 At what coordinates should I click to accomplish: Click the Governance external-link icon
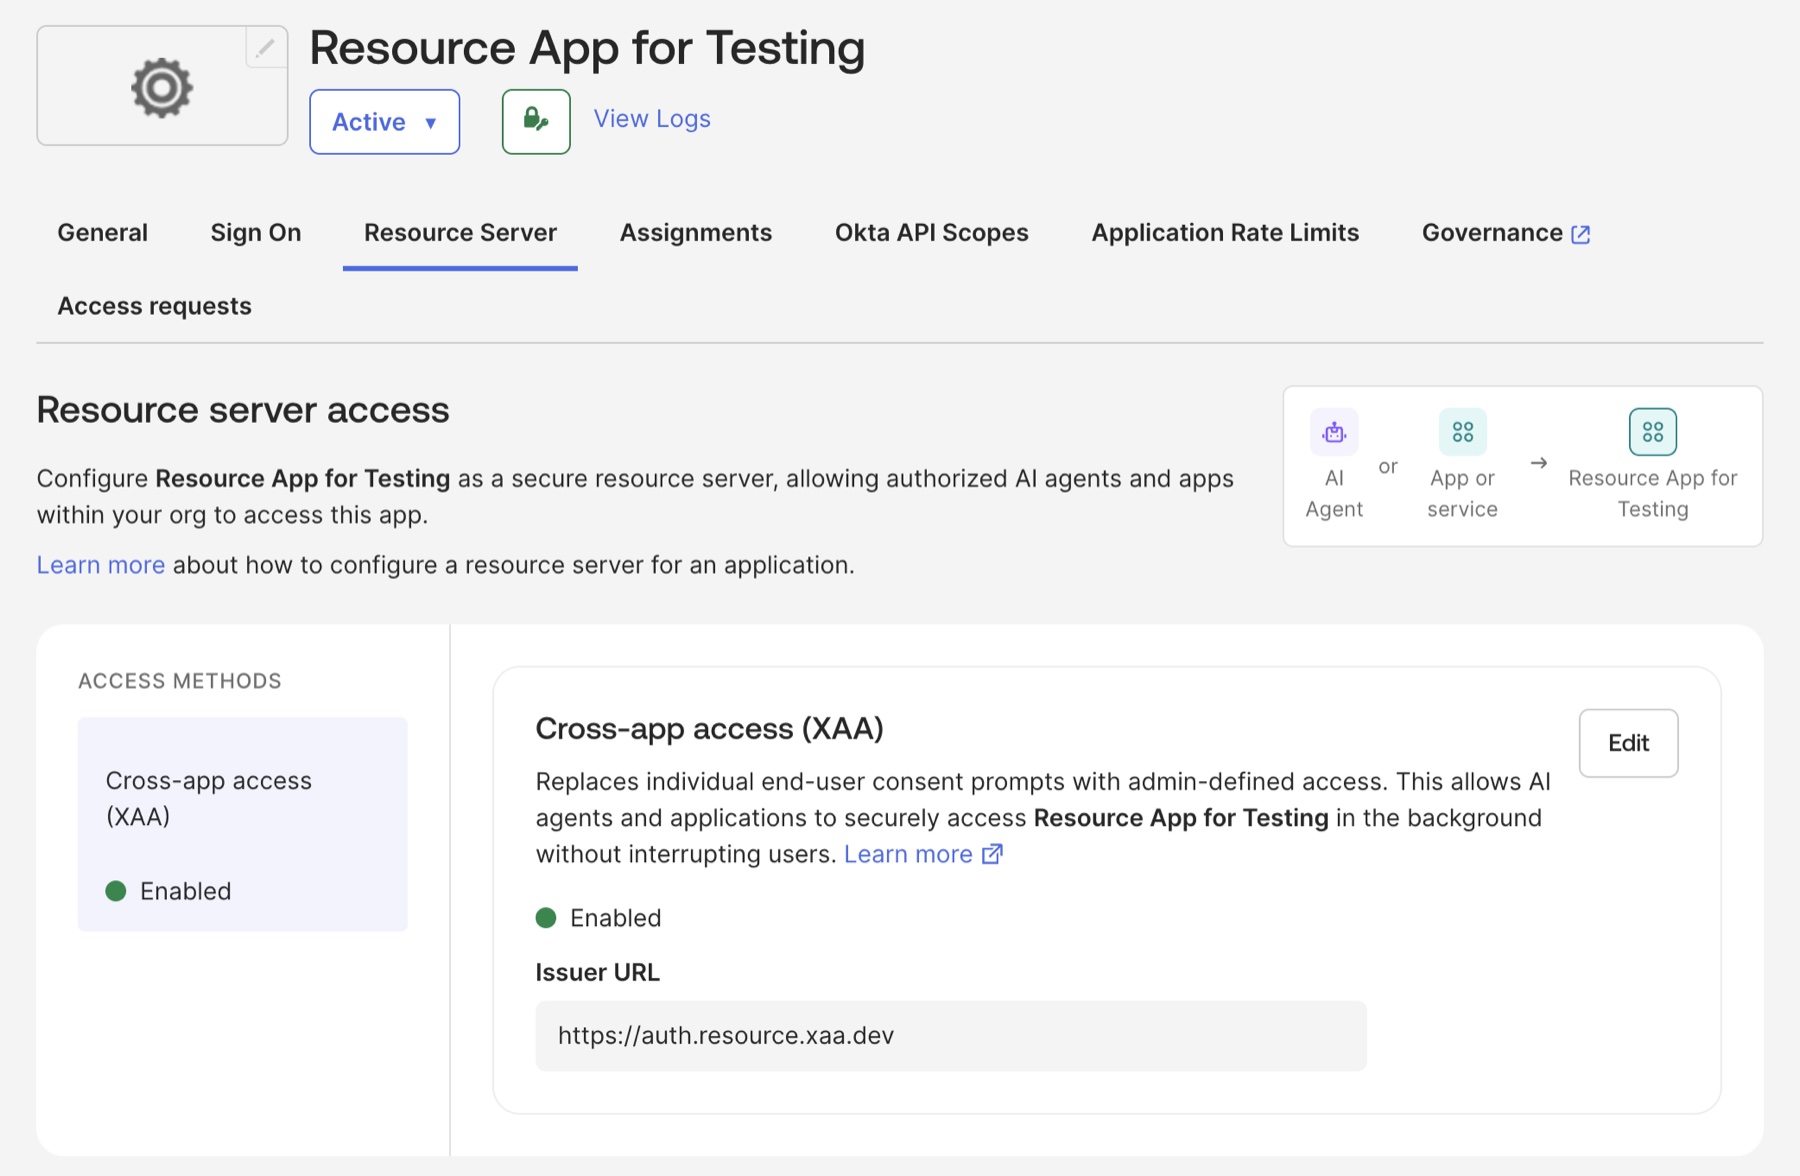(x=1581, y=235)
